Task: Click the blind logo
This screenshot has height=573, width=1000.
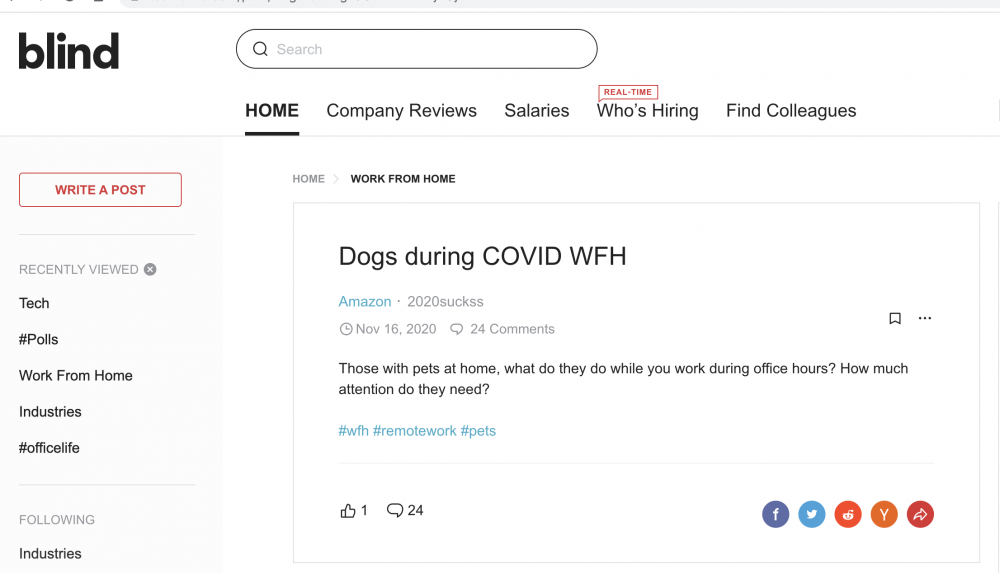Action: 69,51
